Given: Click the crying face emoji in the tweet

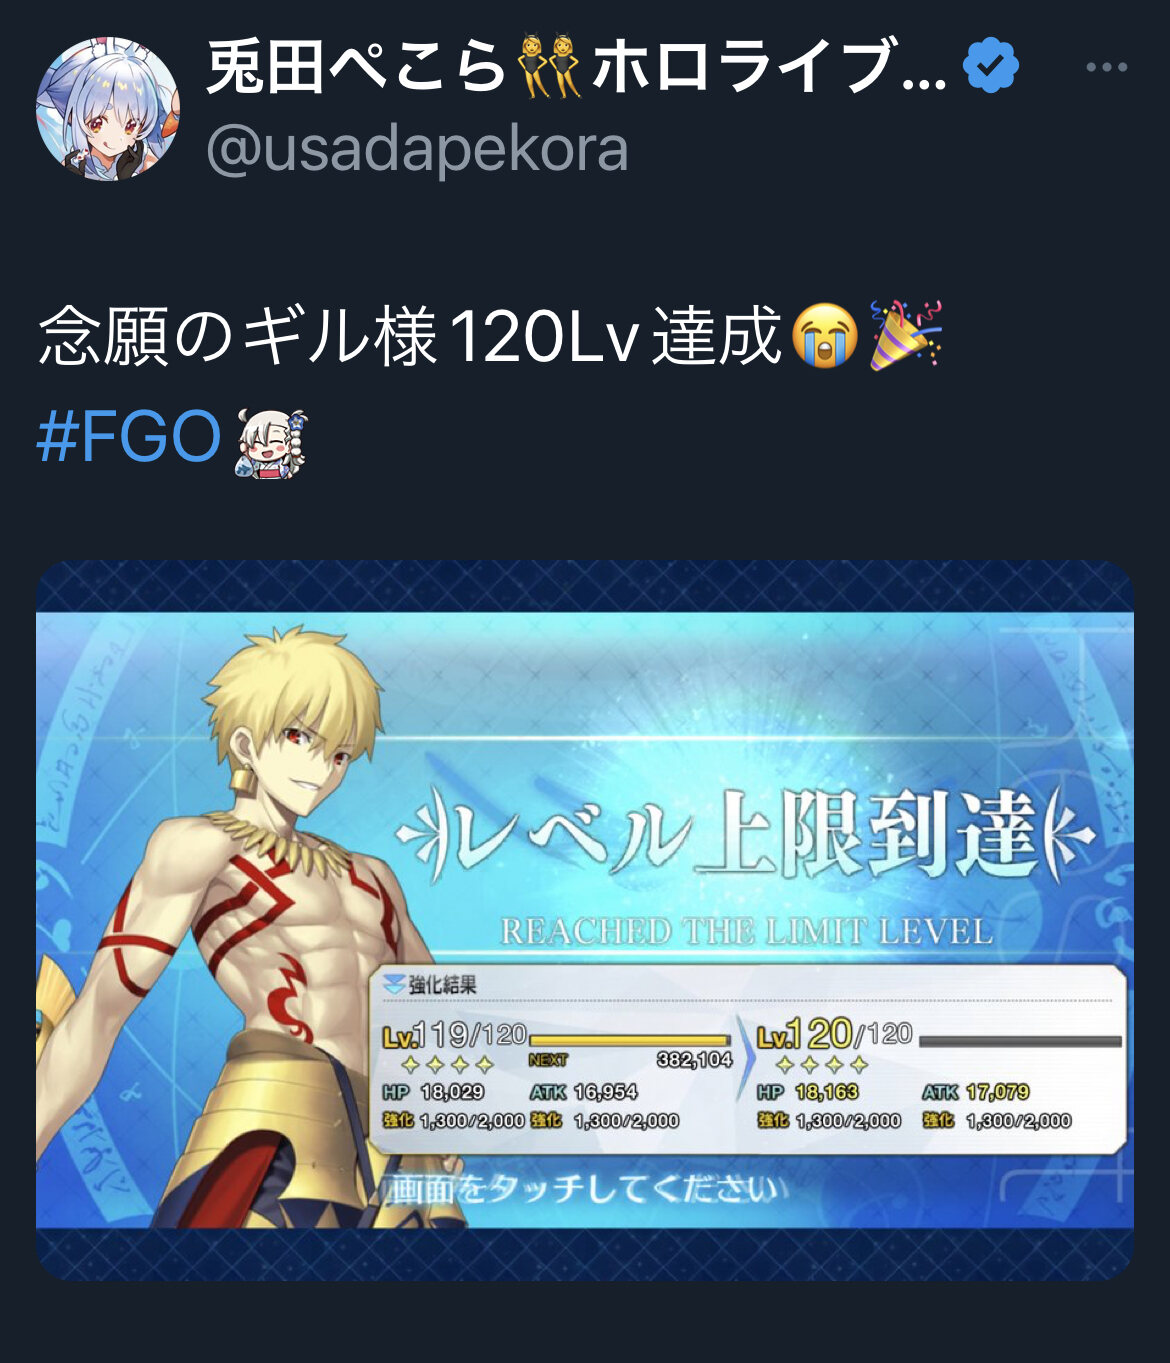Looking at the screenshot, I should (824, 336).
